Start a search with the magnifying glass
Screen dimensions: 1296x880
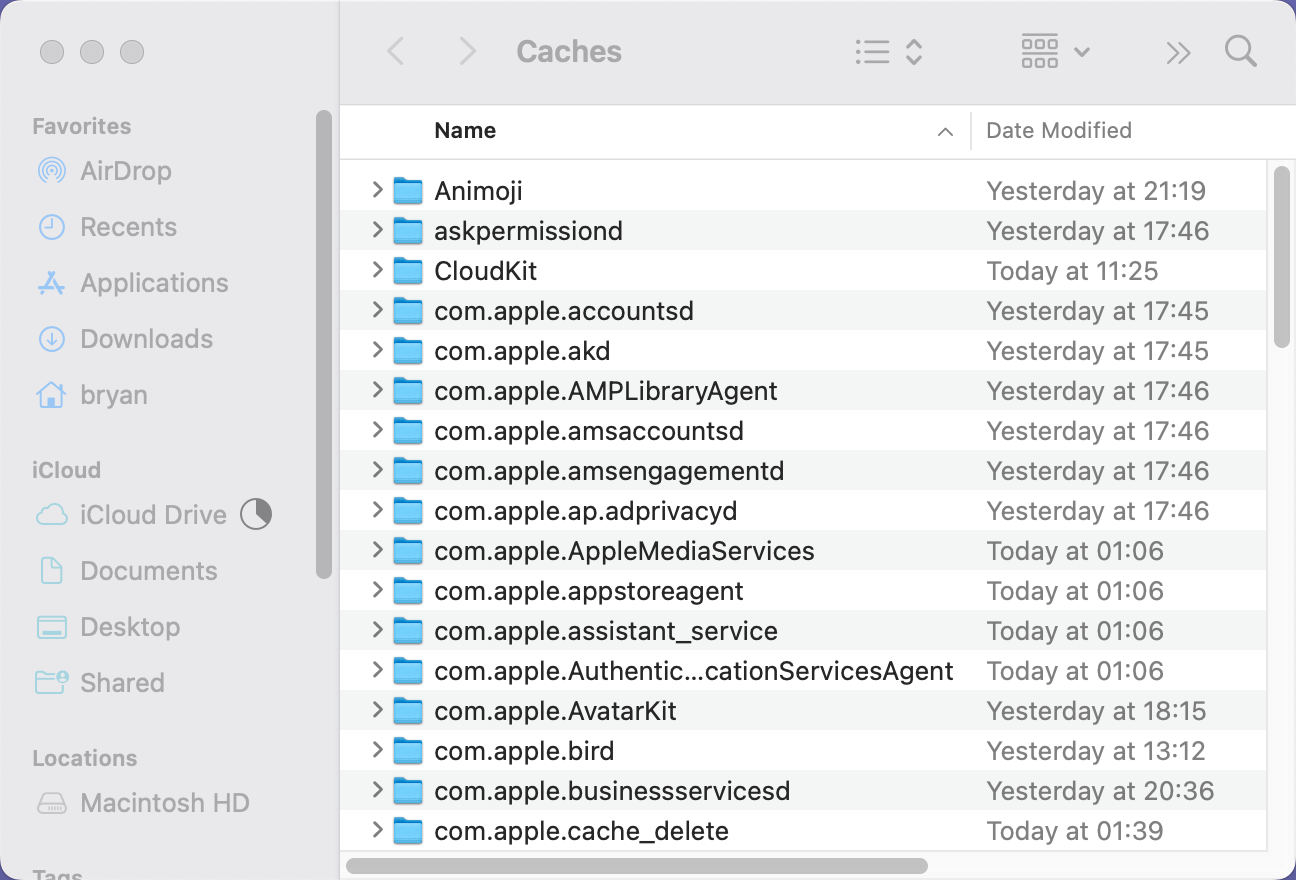coord(1240,51)
